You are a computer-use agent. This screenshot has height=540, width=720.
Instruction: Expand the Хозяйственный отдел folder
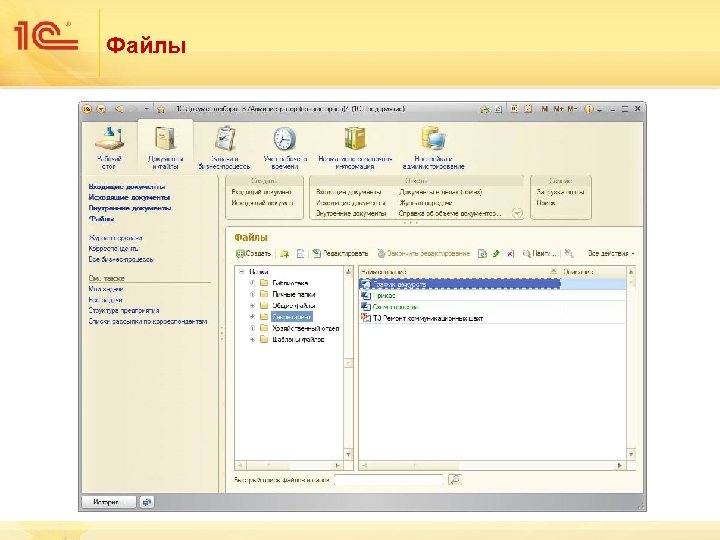coord(252,328)
